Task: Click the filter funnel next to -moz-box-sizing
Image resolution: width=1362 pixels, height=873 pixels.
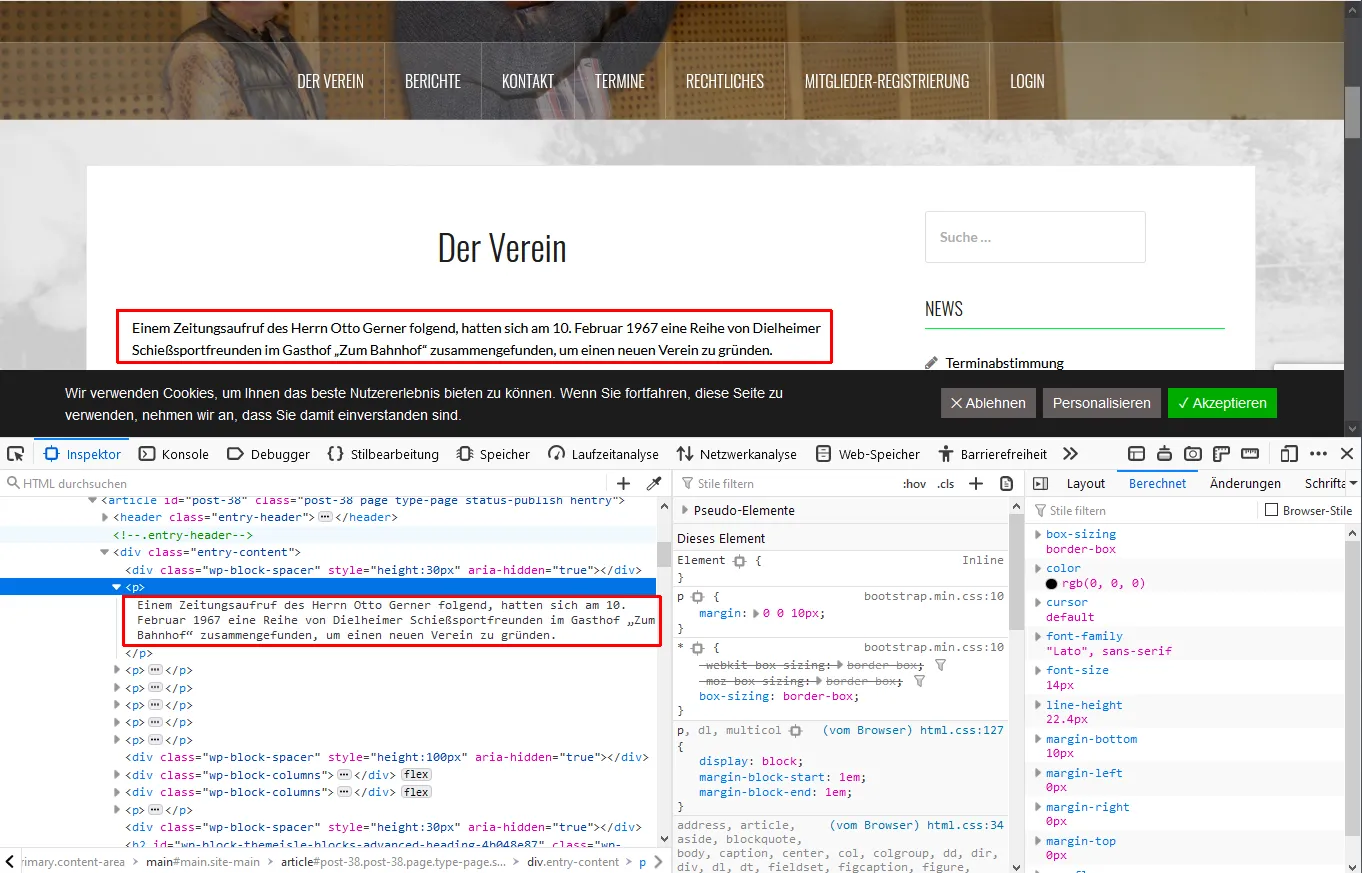Action: 919,681
